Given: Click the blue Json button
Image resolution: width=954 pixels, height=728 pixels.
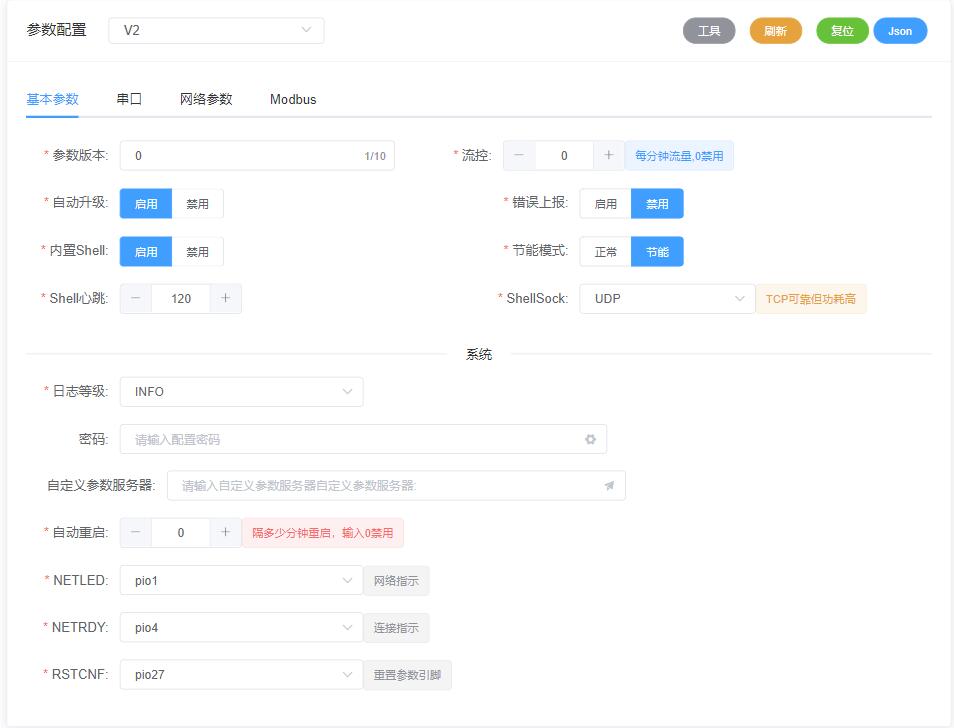Looking at the screenshot, I should (x=900, y=31).
